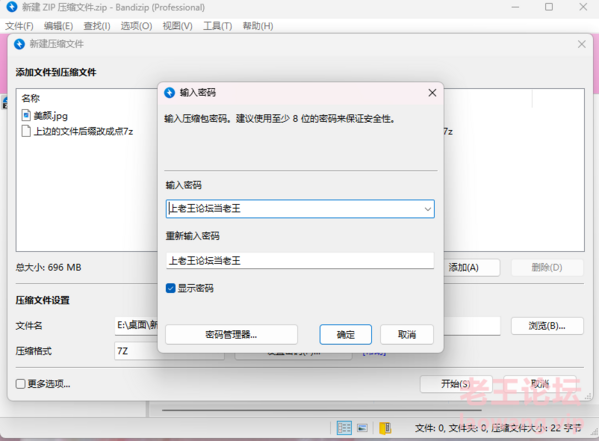Click the 重新输入密码 text field
The height and width of the screenshot is (441, 599).
click(300, 261)
